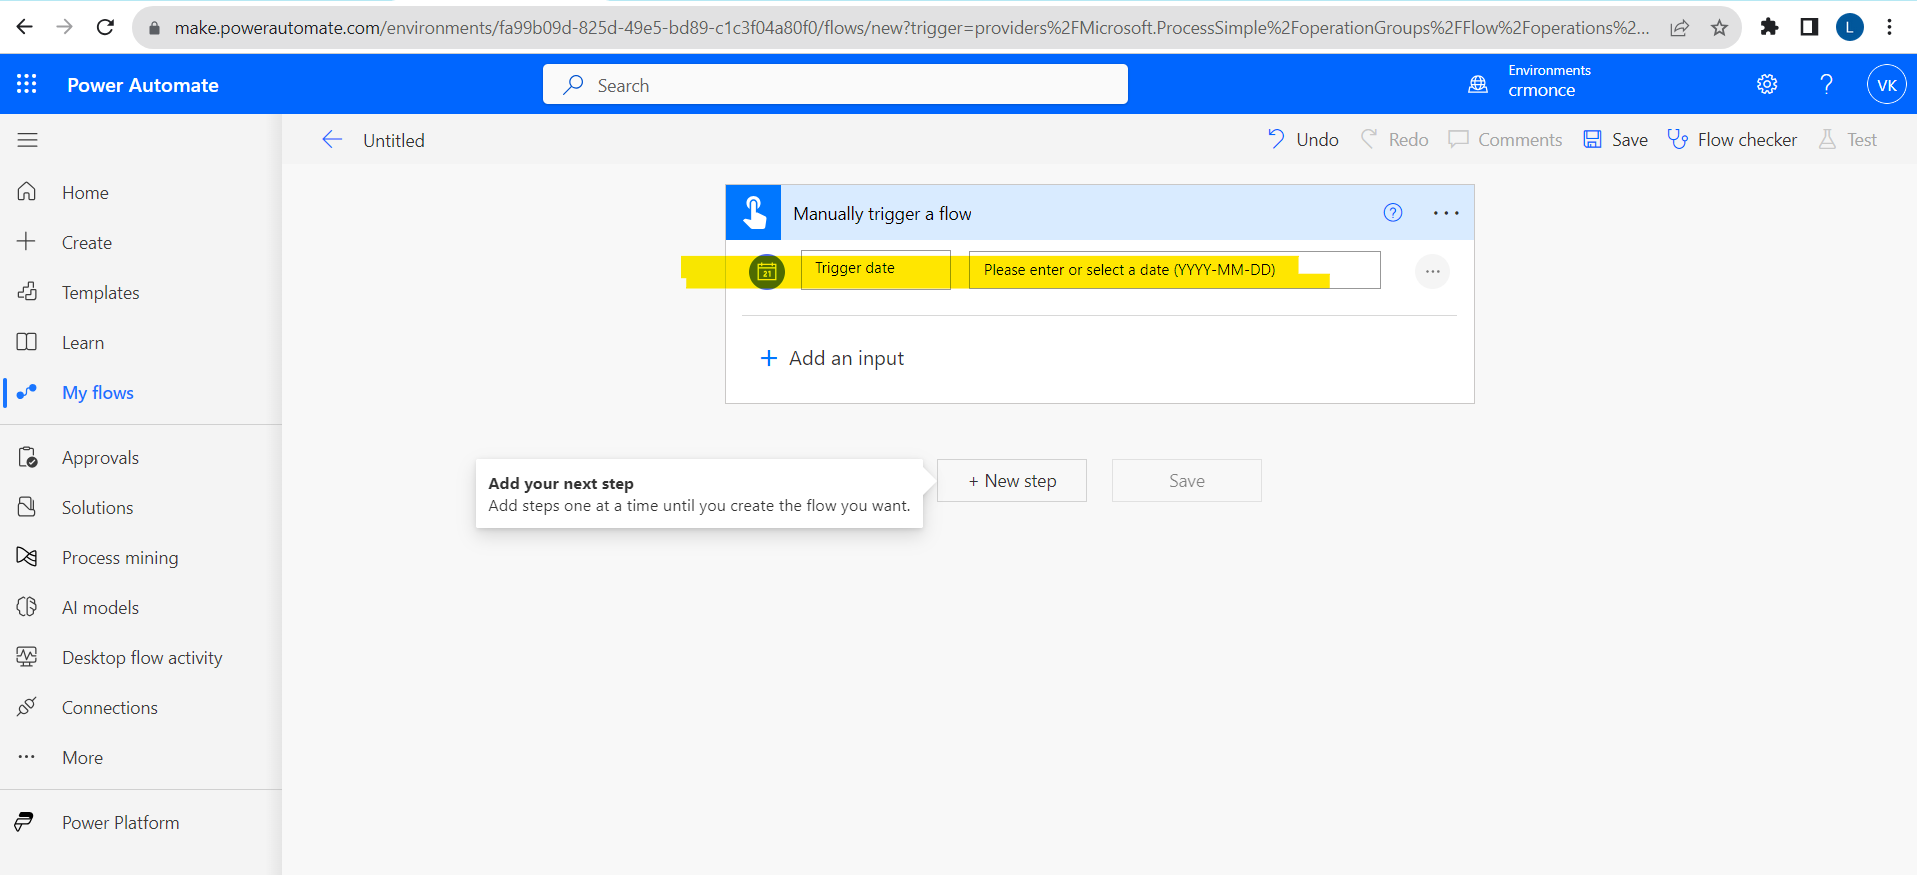Open the Manually trigger a flow ellipsis menu
The image size is (1917, 875).
(1446, 213)
